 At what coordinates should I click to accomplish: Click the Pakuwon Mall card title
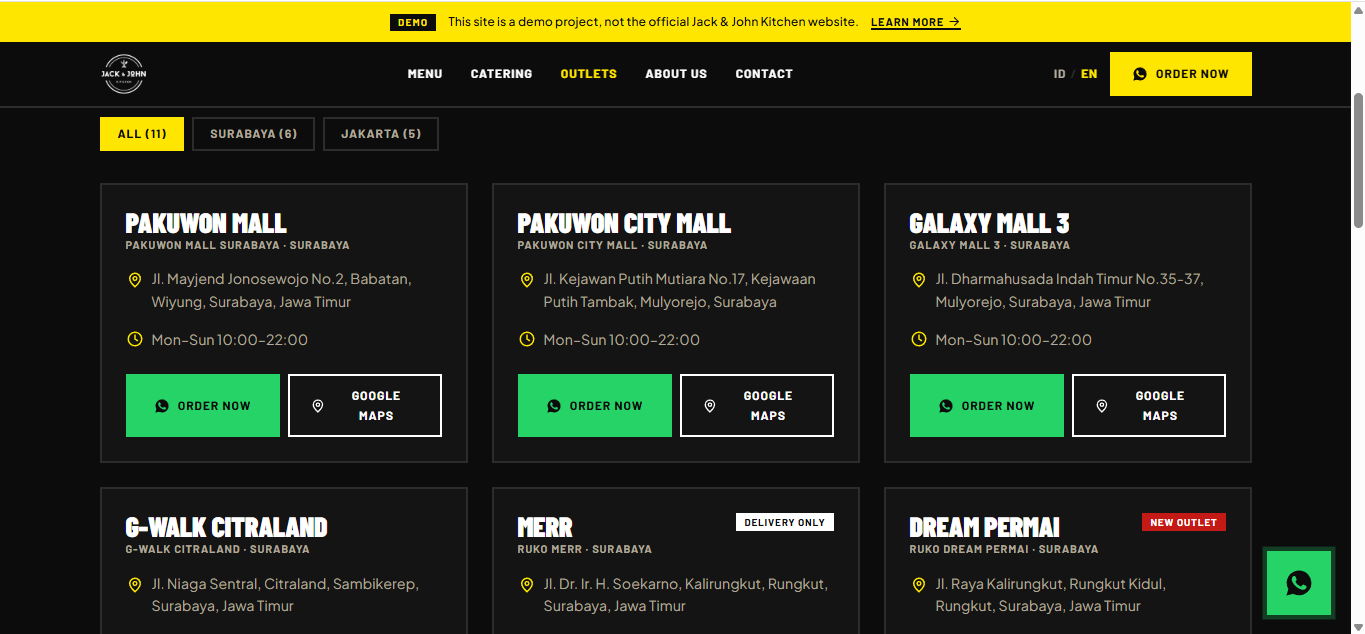(x=206, y=223)
